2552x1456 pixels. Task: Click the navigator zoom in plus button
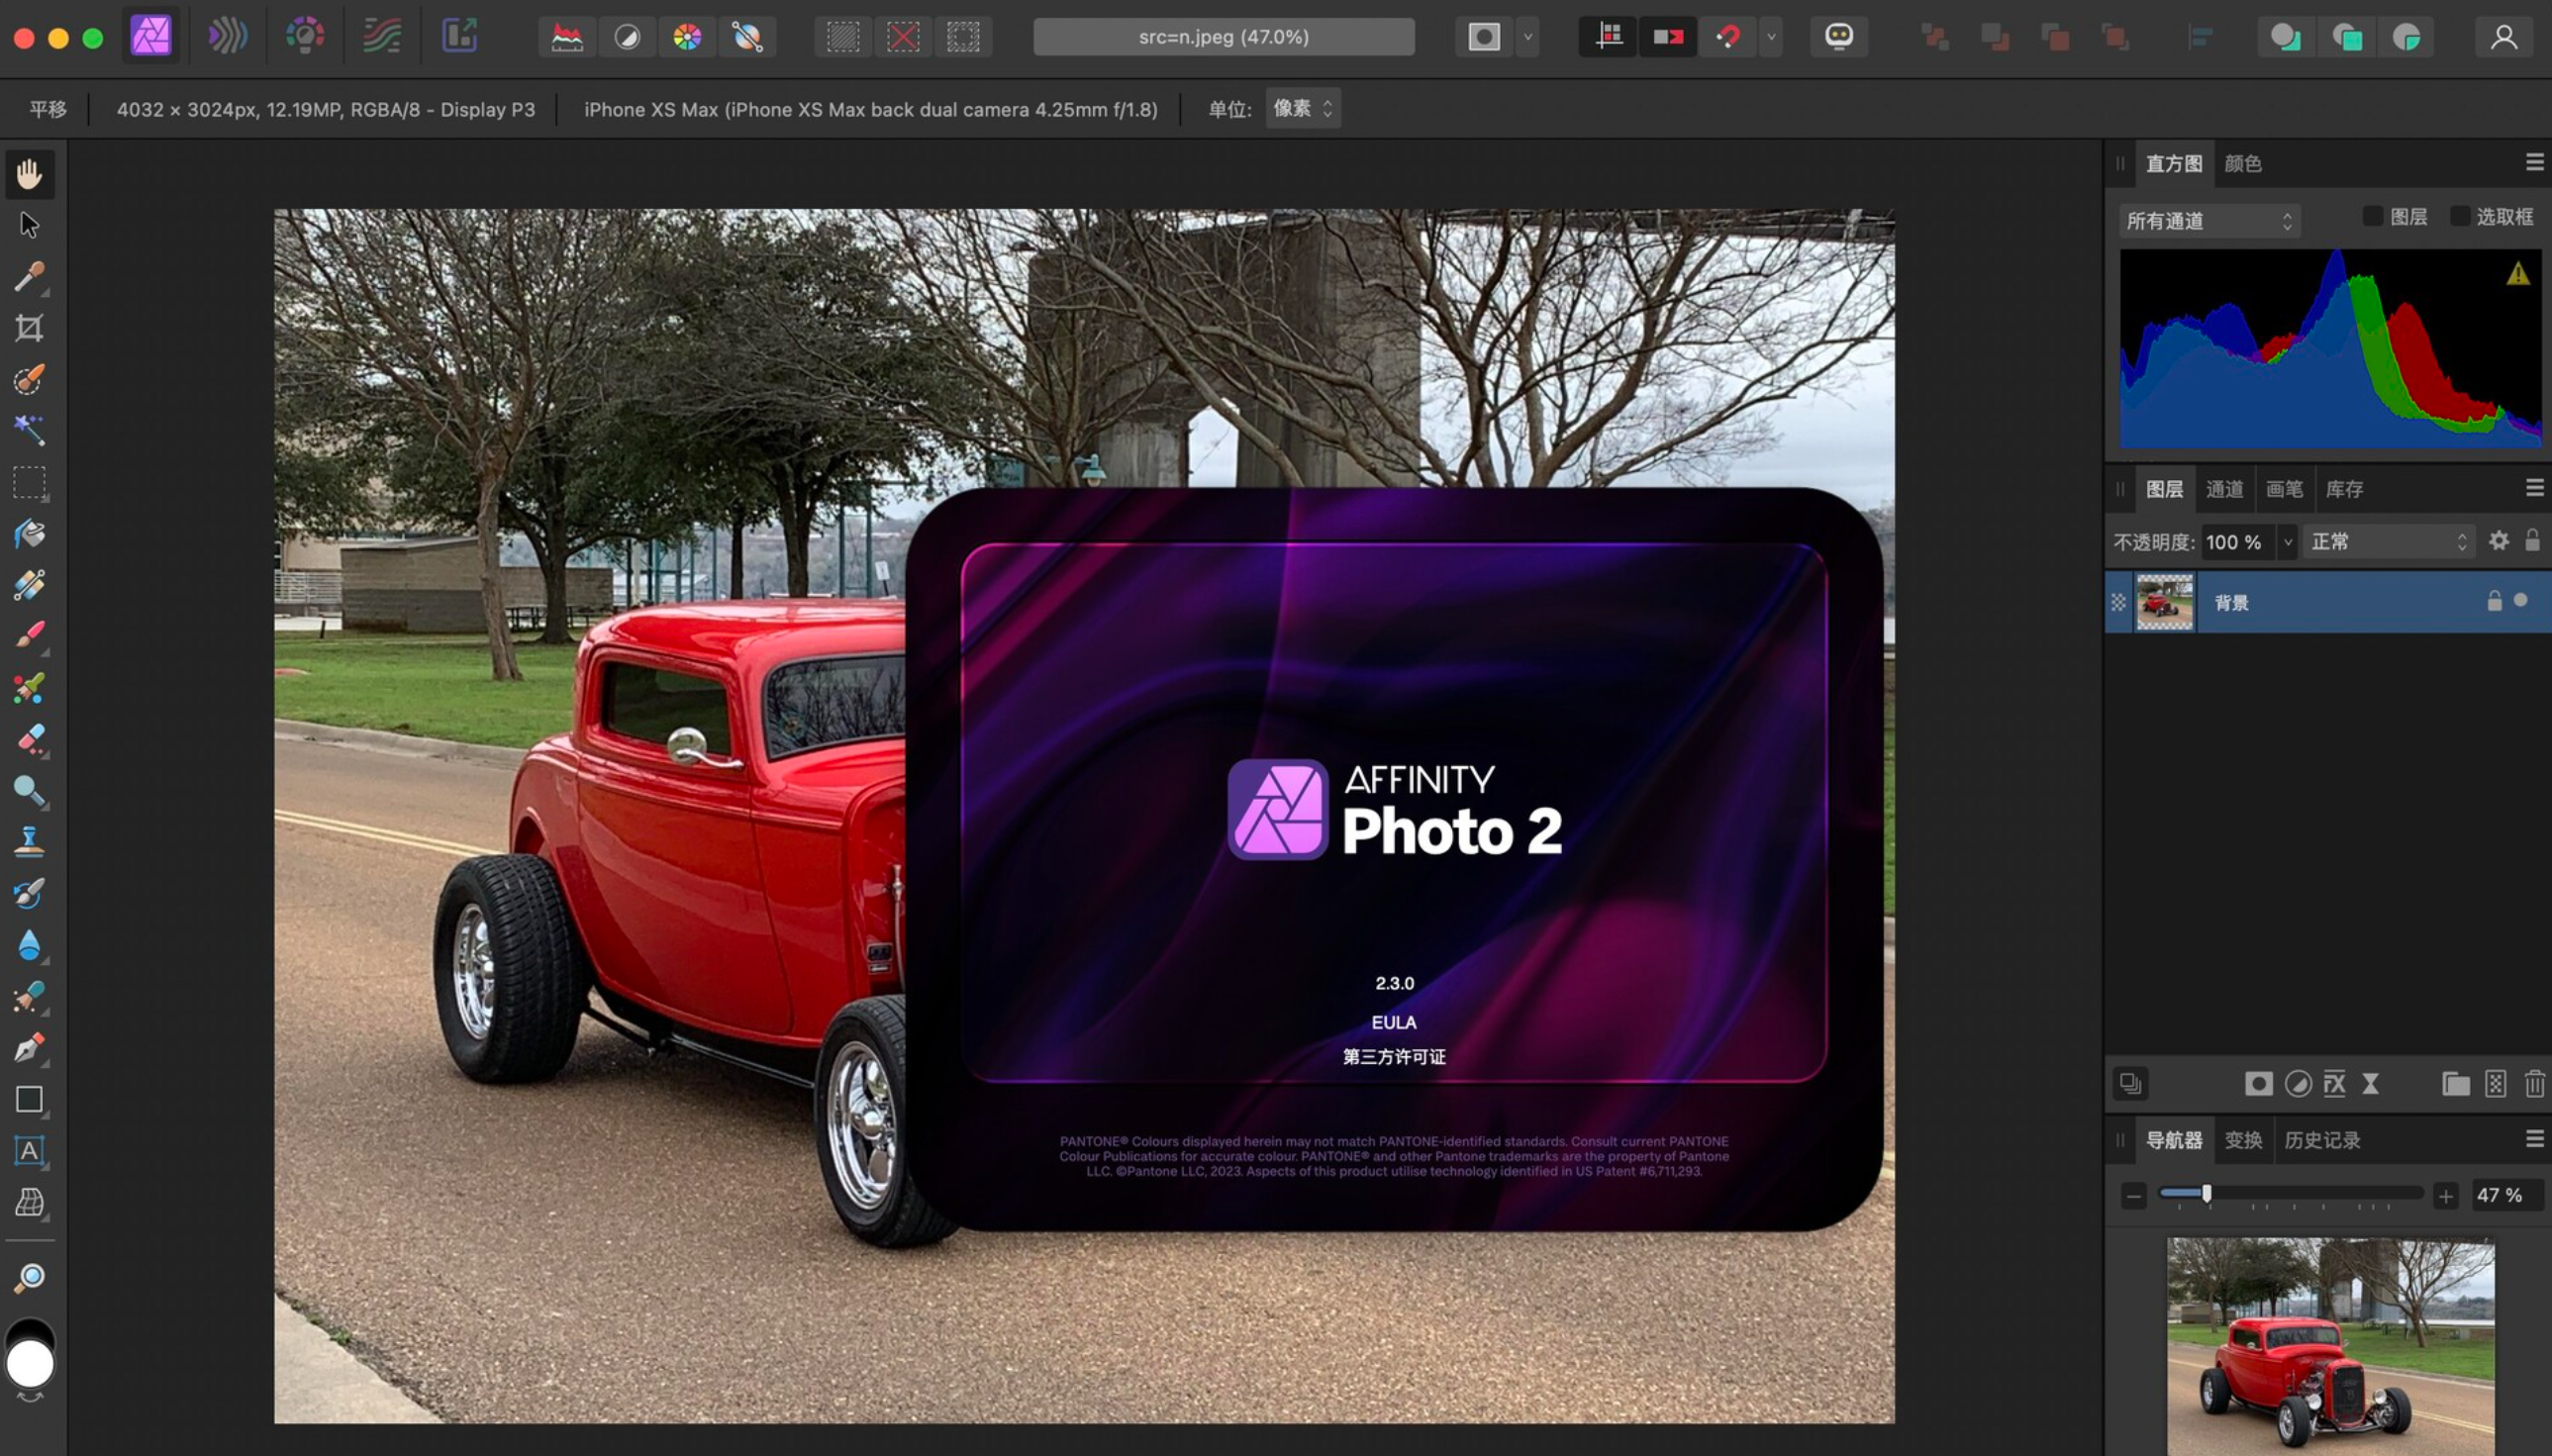coord(2446,1195)
